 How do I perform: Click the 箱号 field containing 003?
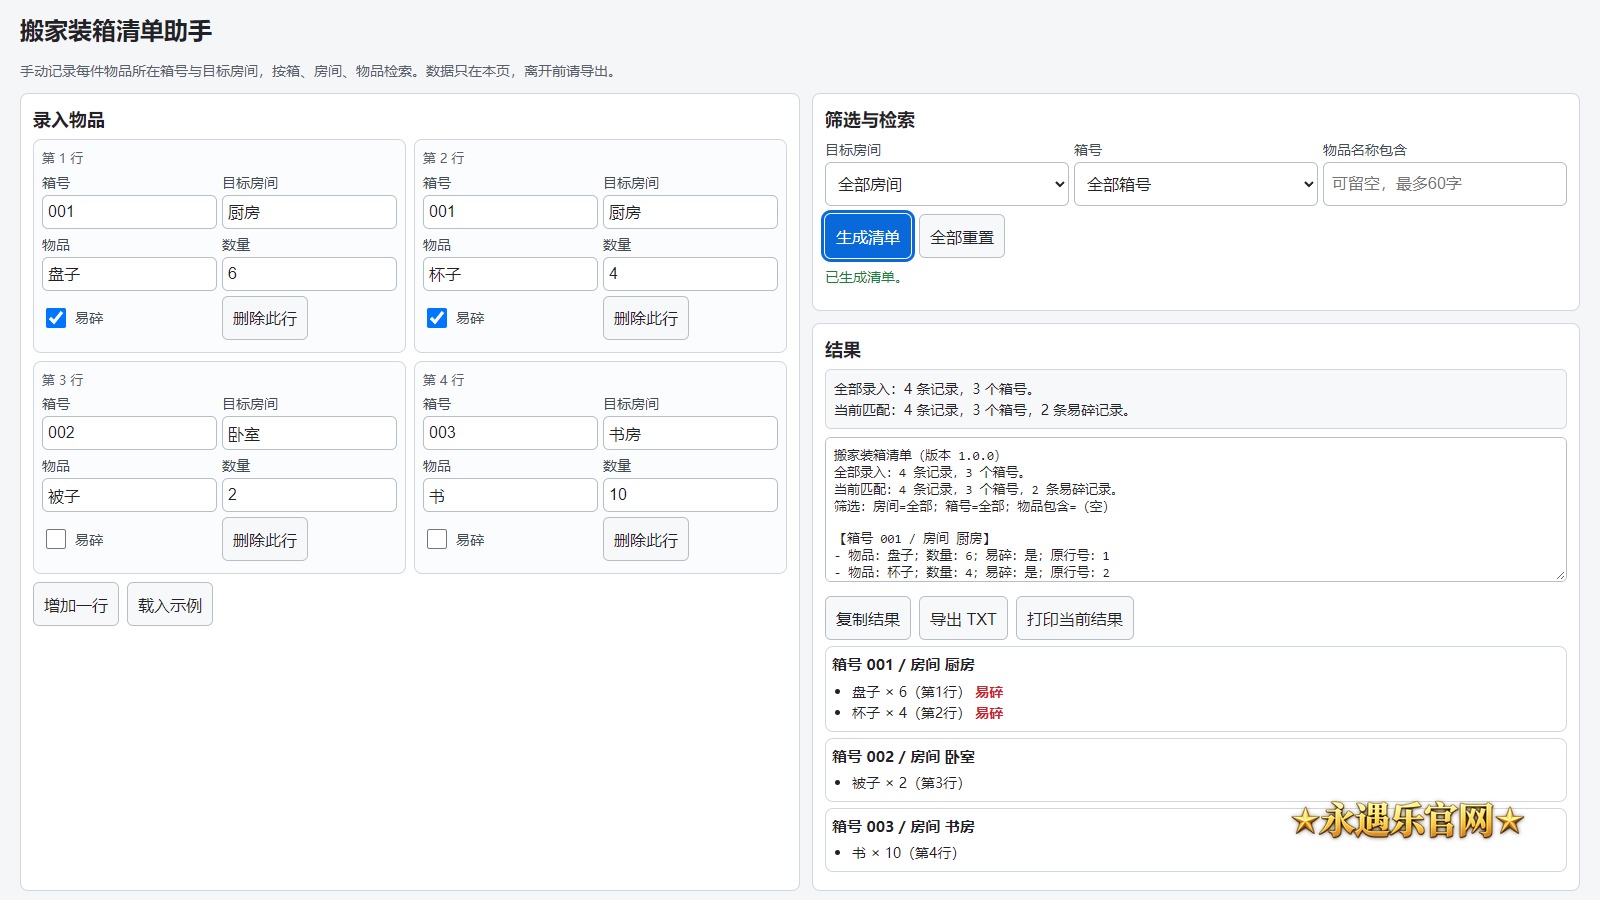point(510,433)
